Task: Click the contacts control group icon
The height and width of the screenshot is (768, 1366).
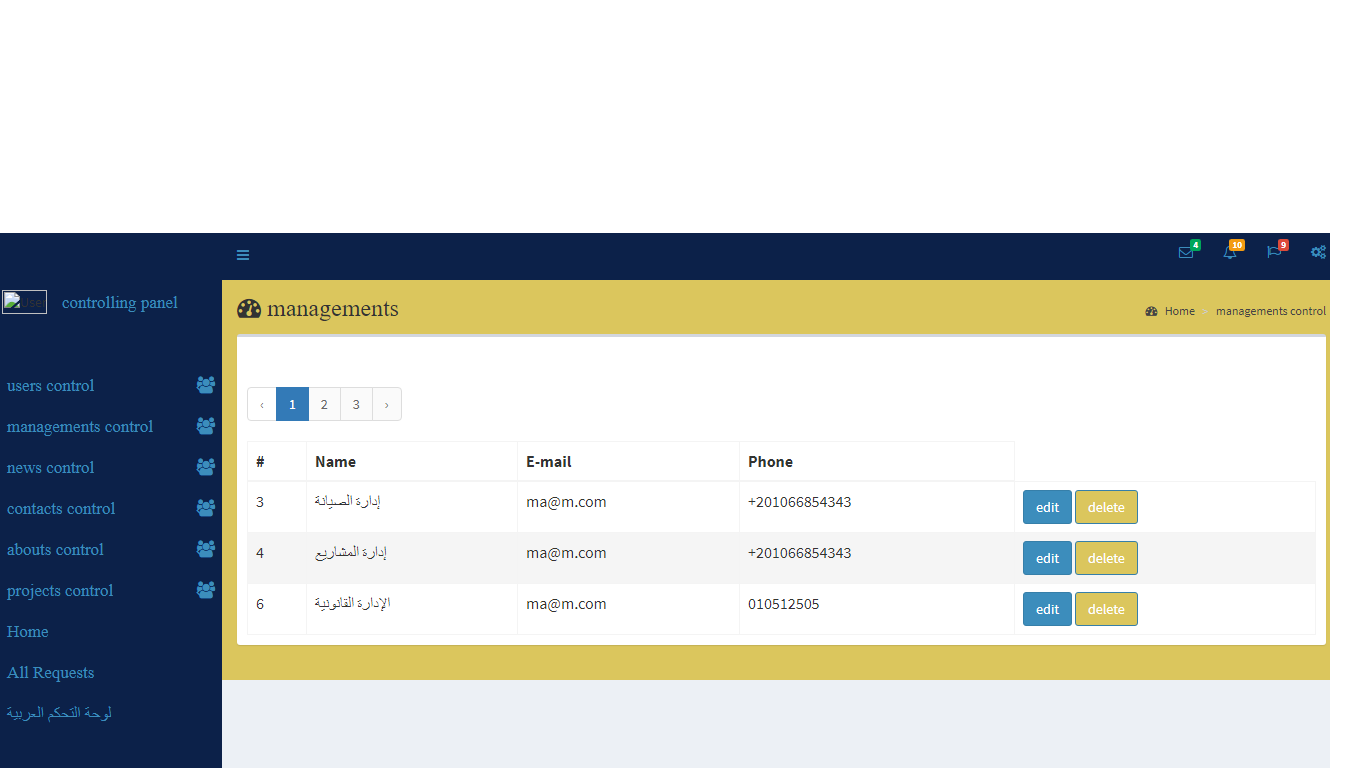Action: pyautogui.click(x=206, y=508)
